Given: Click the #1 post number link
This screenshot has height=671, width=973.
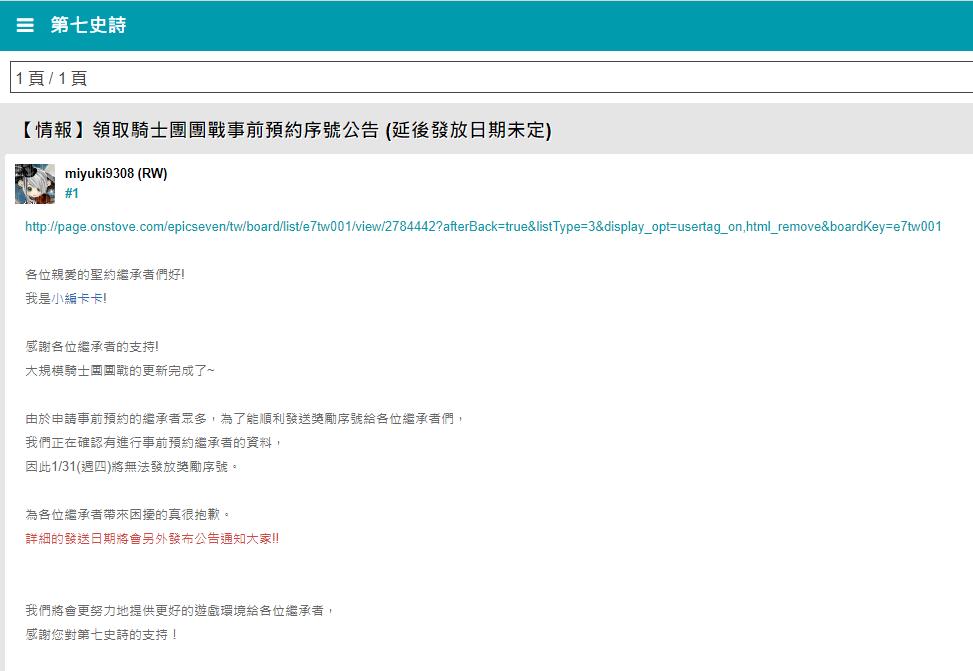Looking at the screenshot, I should (72, 193).
